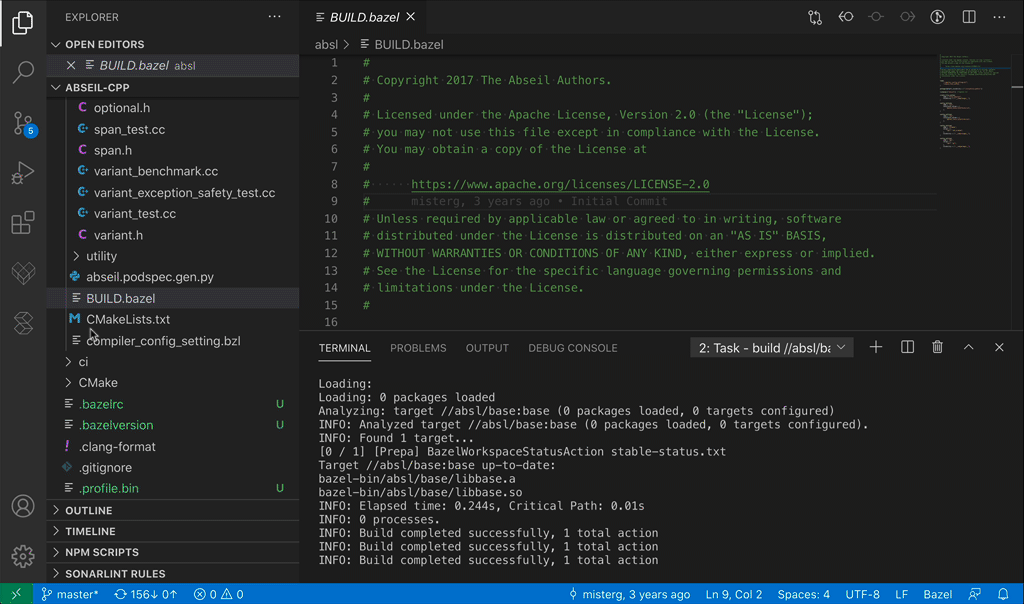Synchronize changes 156 down 0 up
Screen dimensions: 1024x604
click(x=145, y=594)
